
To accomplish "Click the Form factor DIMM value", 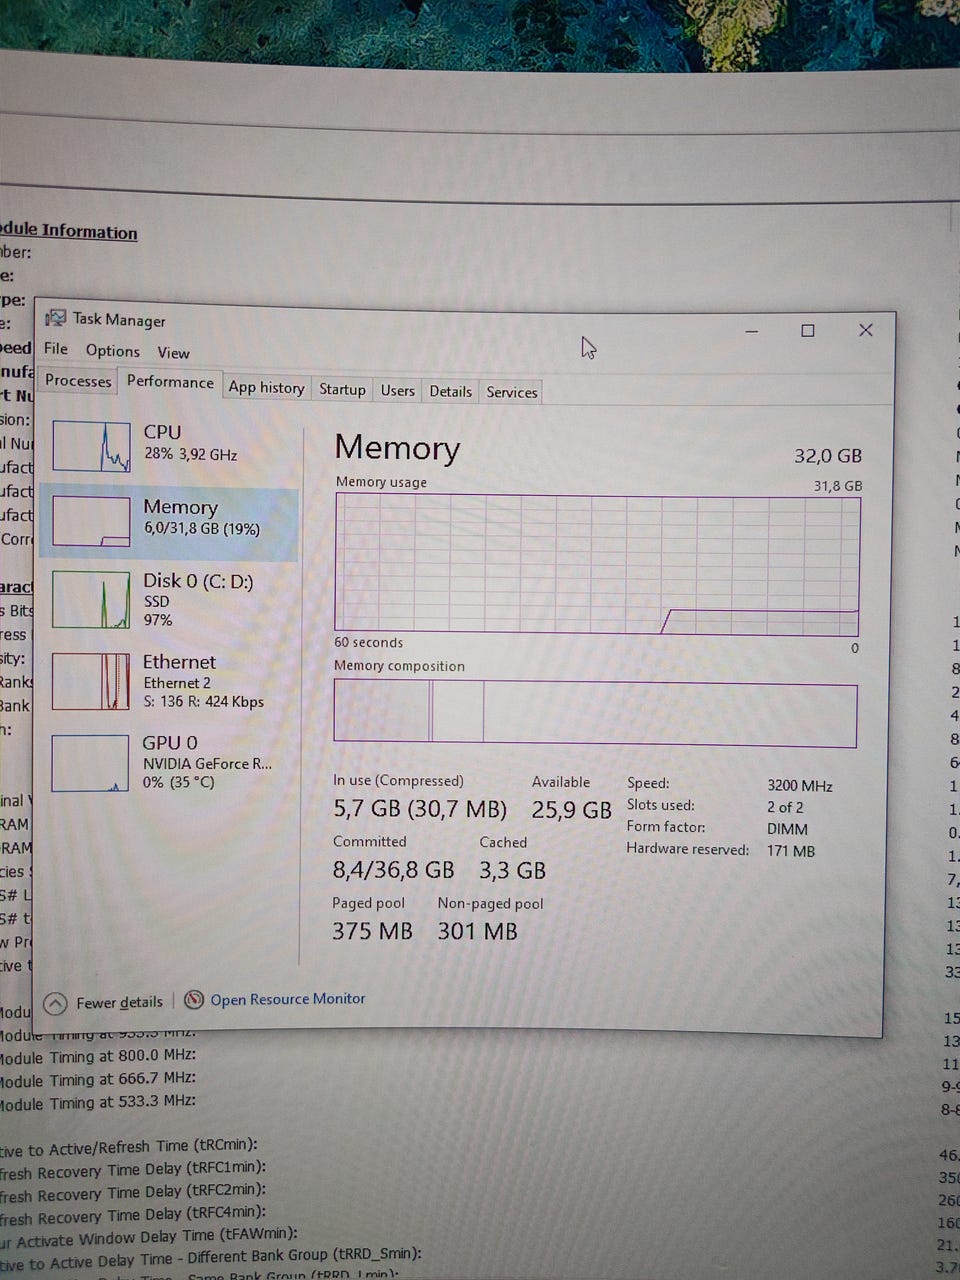I will 788,829.
